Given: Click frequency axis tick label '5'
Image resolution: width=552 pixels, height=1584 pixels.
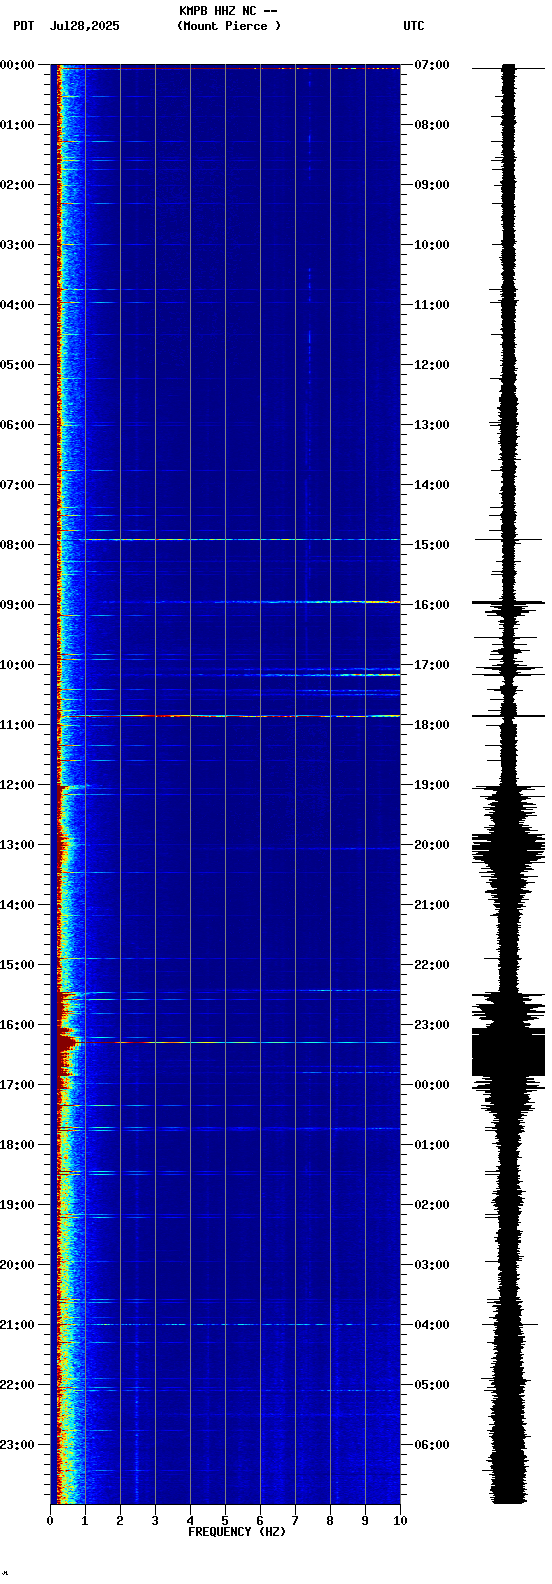Looking at the screenshot, I should coord(225,1521).
